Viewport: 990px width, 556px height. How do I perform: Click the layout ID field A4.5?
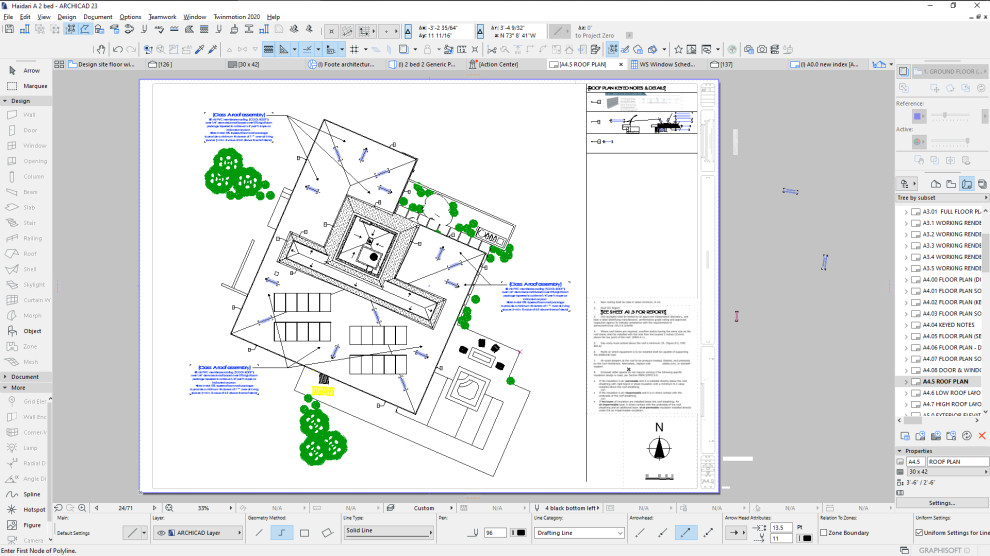coord(914,462)
